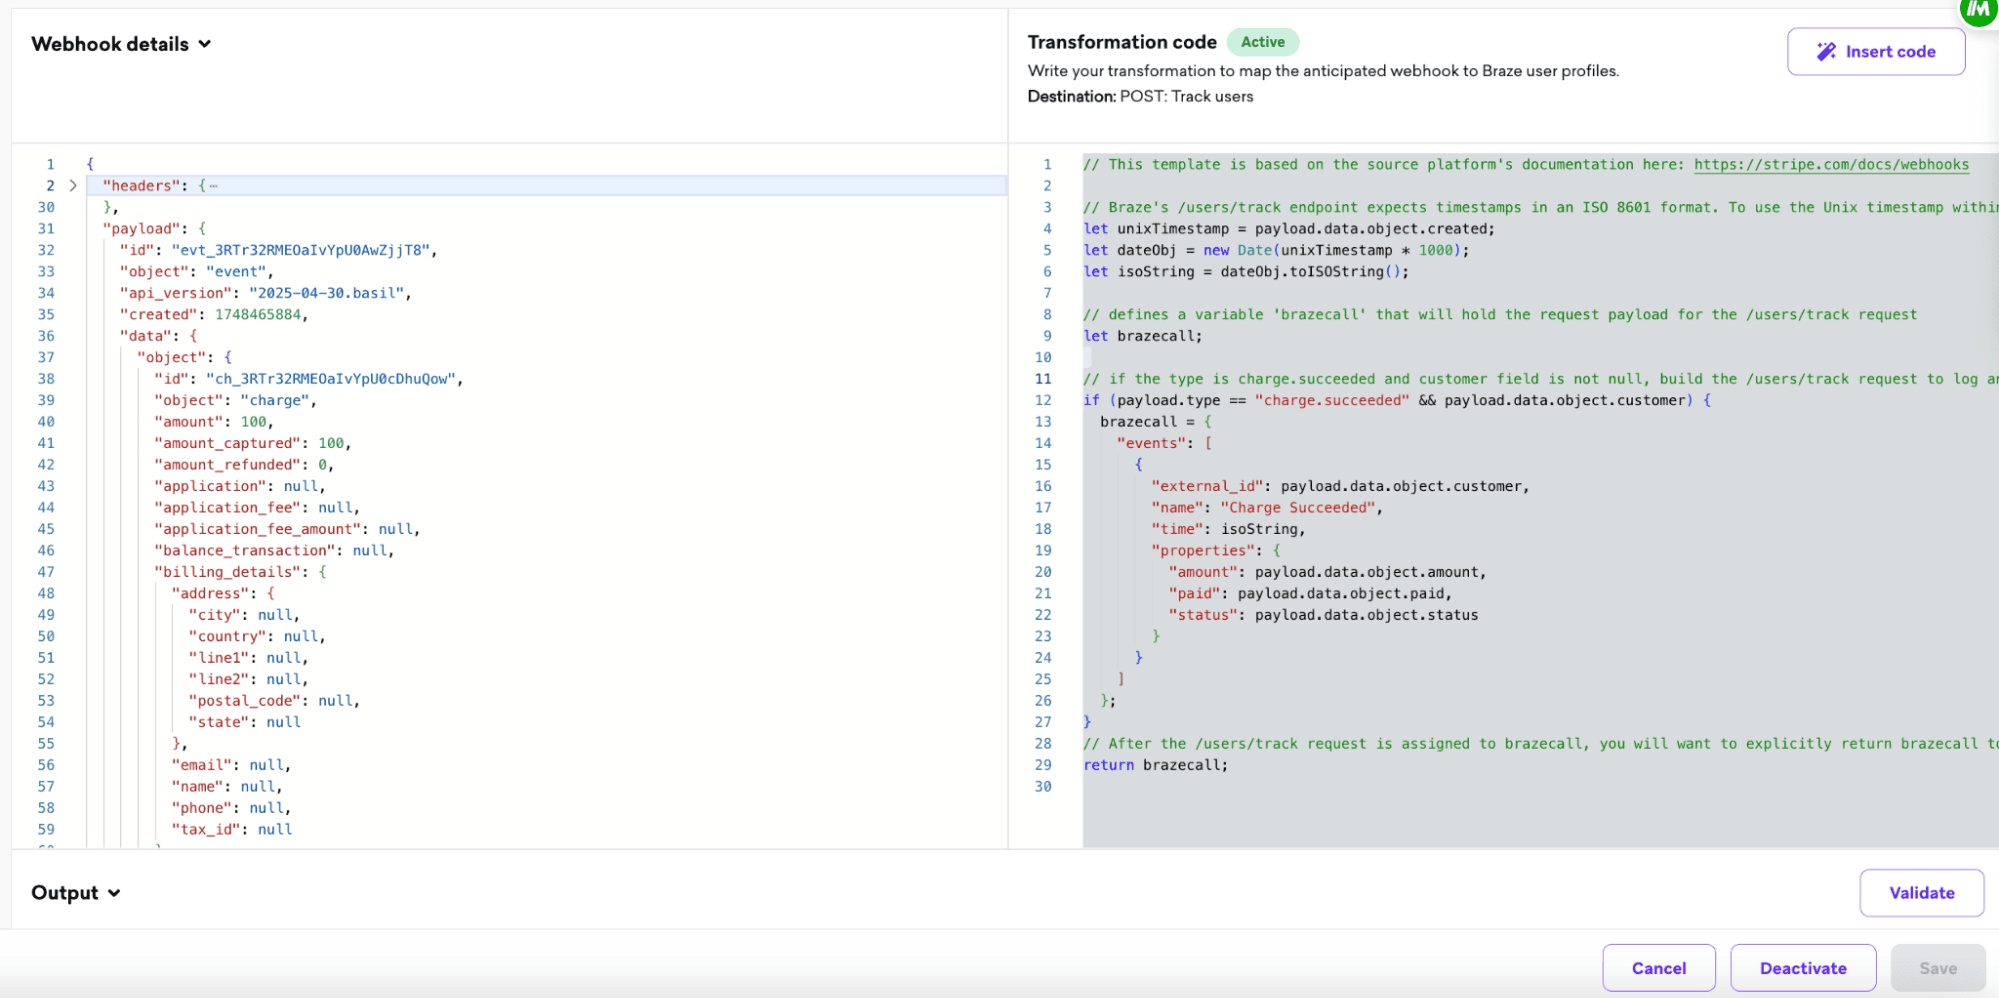Deactivate the transformation
Screen dimensions: 1999x998
(1802, 968)
